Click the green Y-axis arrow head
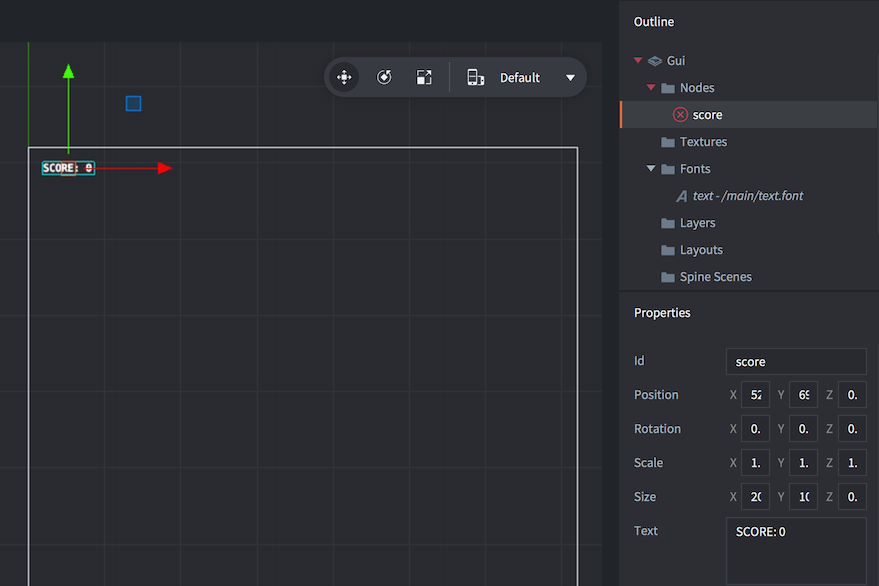This screenshot has height=586, width=879. click(68, 71)
